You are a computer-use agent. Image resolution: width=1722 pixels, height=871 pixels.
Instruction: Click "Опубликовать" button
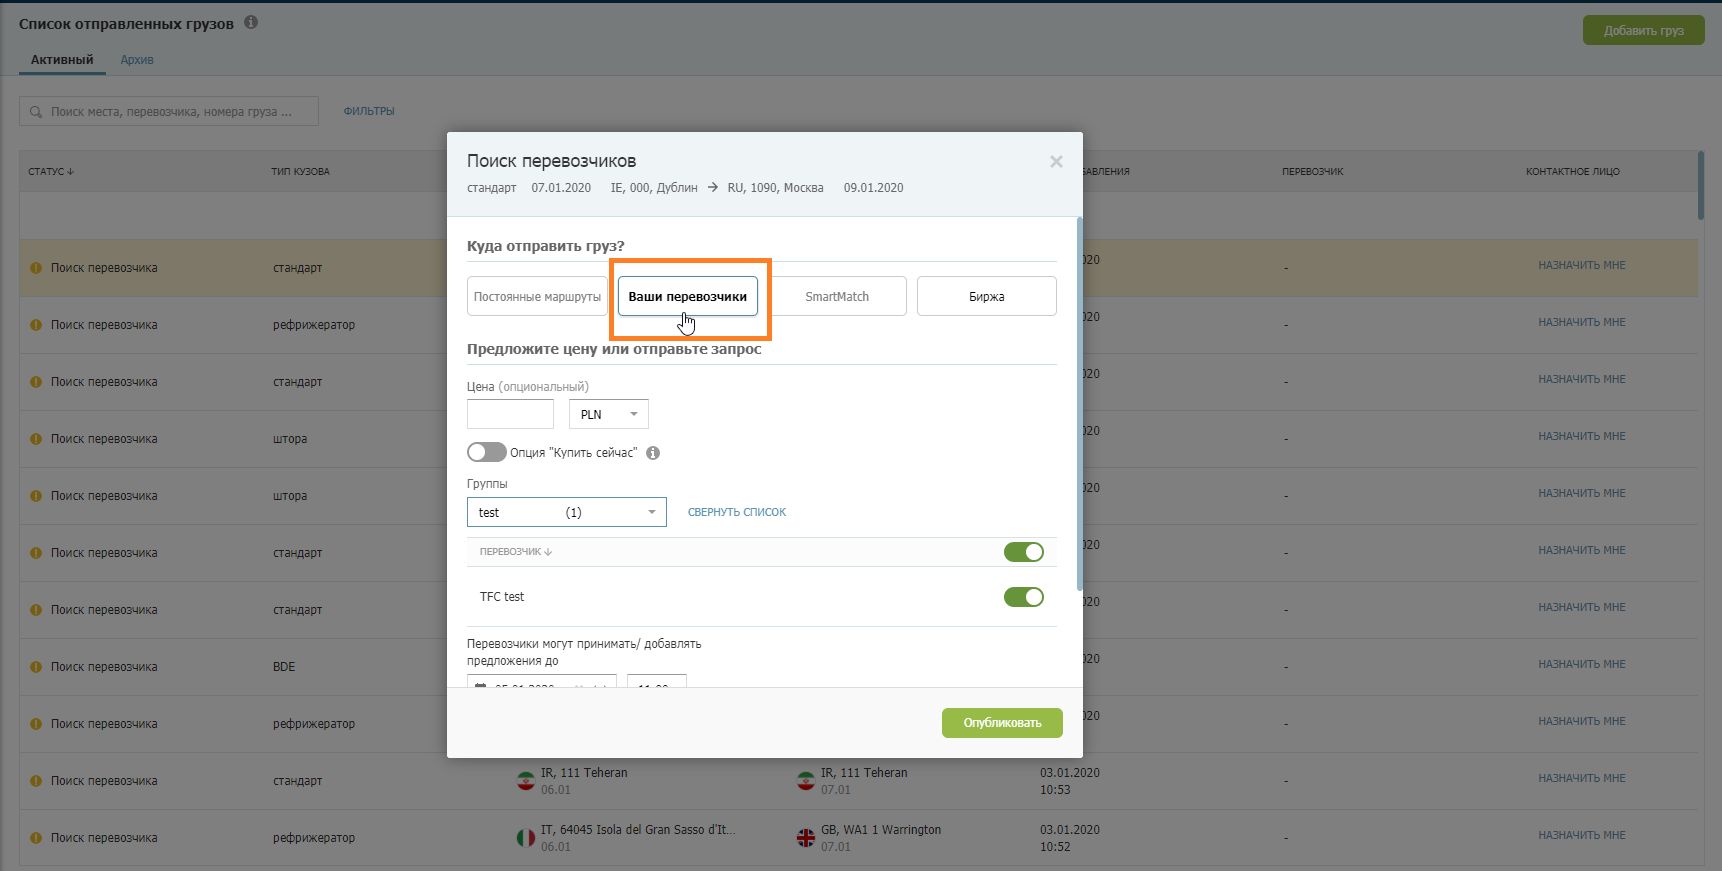pyautogui.click(x=1002, y=723)
